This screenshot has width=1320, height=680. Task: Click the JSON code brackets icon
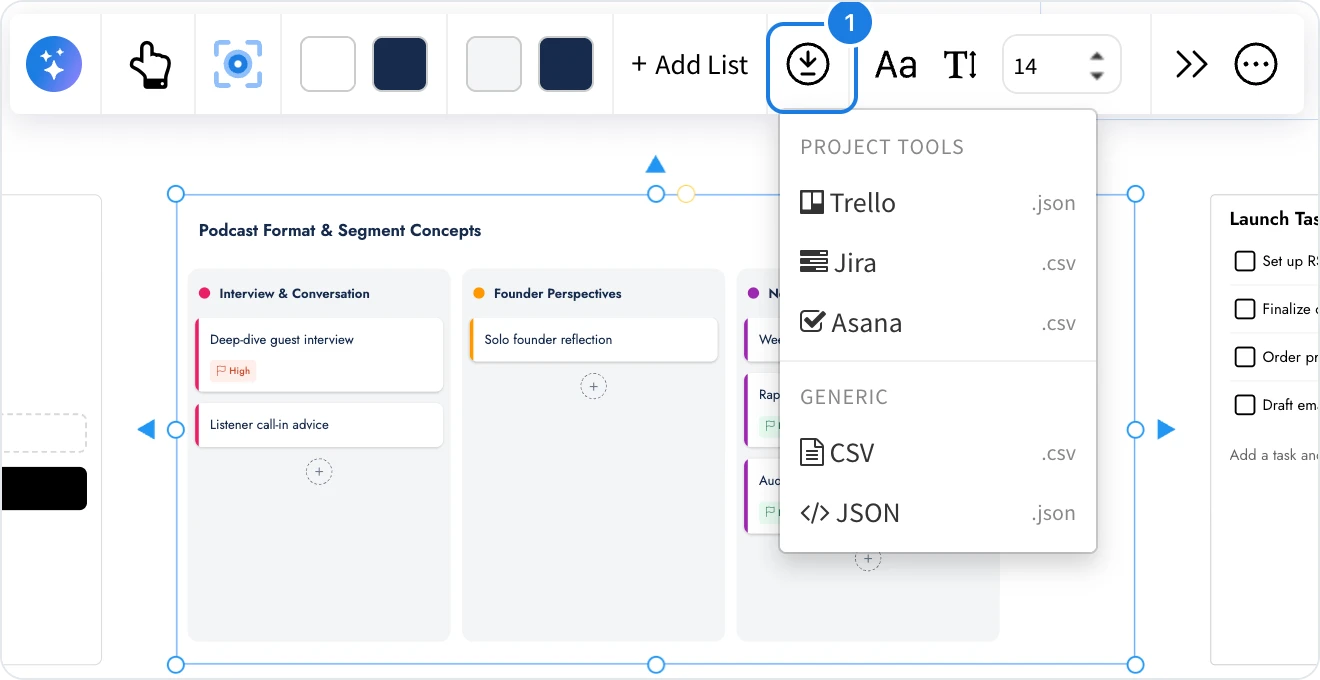(815, 513)
